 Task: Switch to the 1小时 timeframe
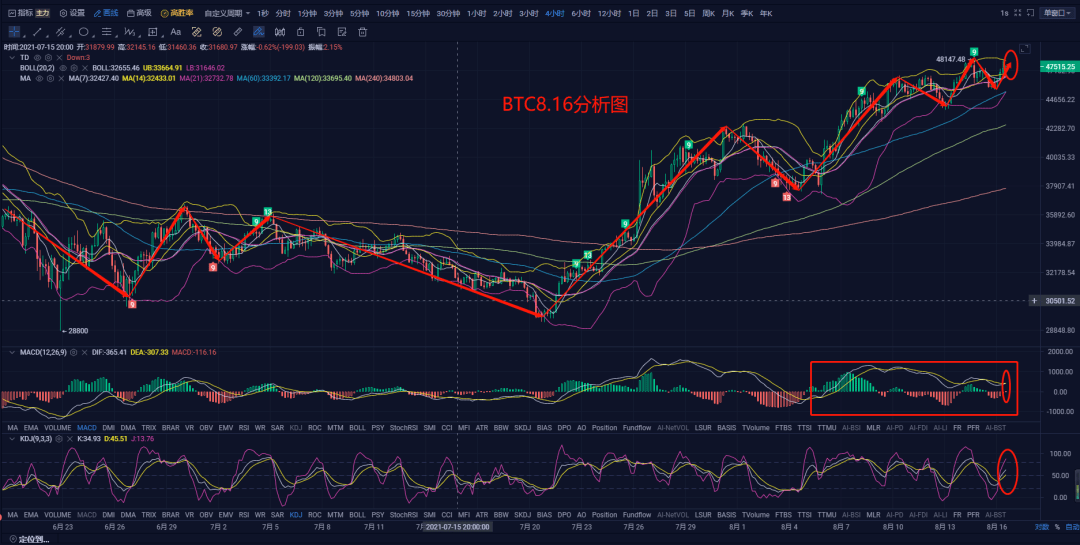[x=477, y=13]
